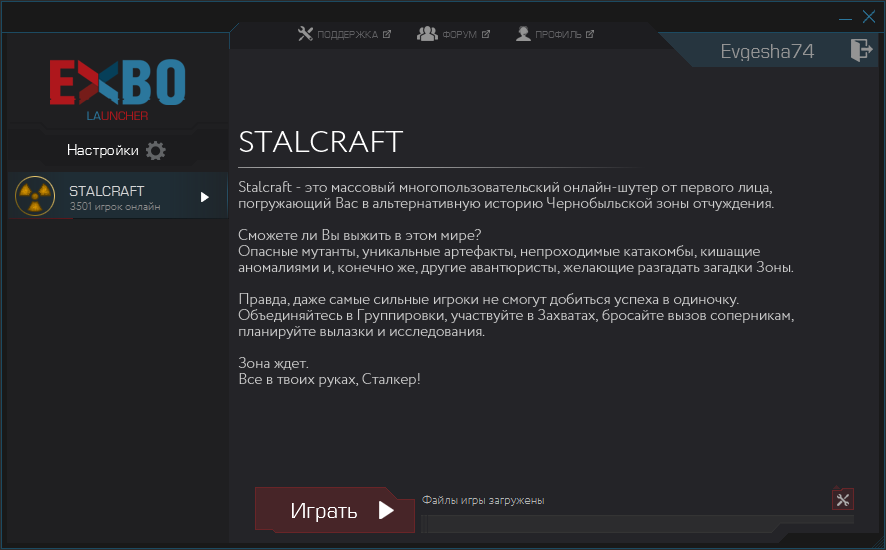Click the EXBO Launcher logo
Image resolution: width=886 pixels, height=550 pixels.
(117, 90)
